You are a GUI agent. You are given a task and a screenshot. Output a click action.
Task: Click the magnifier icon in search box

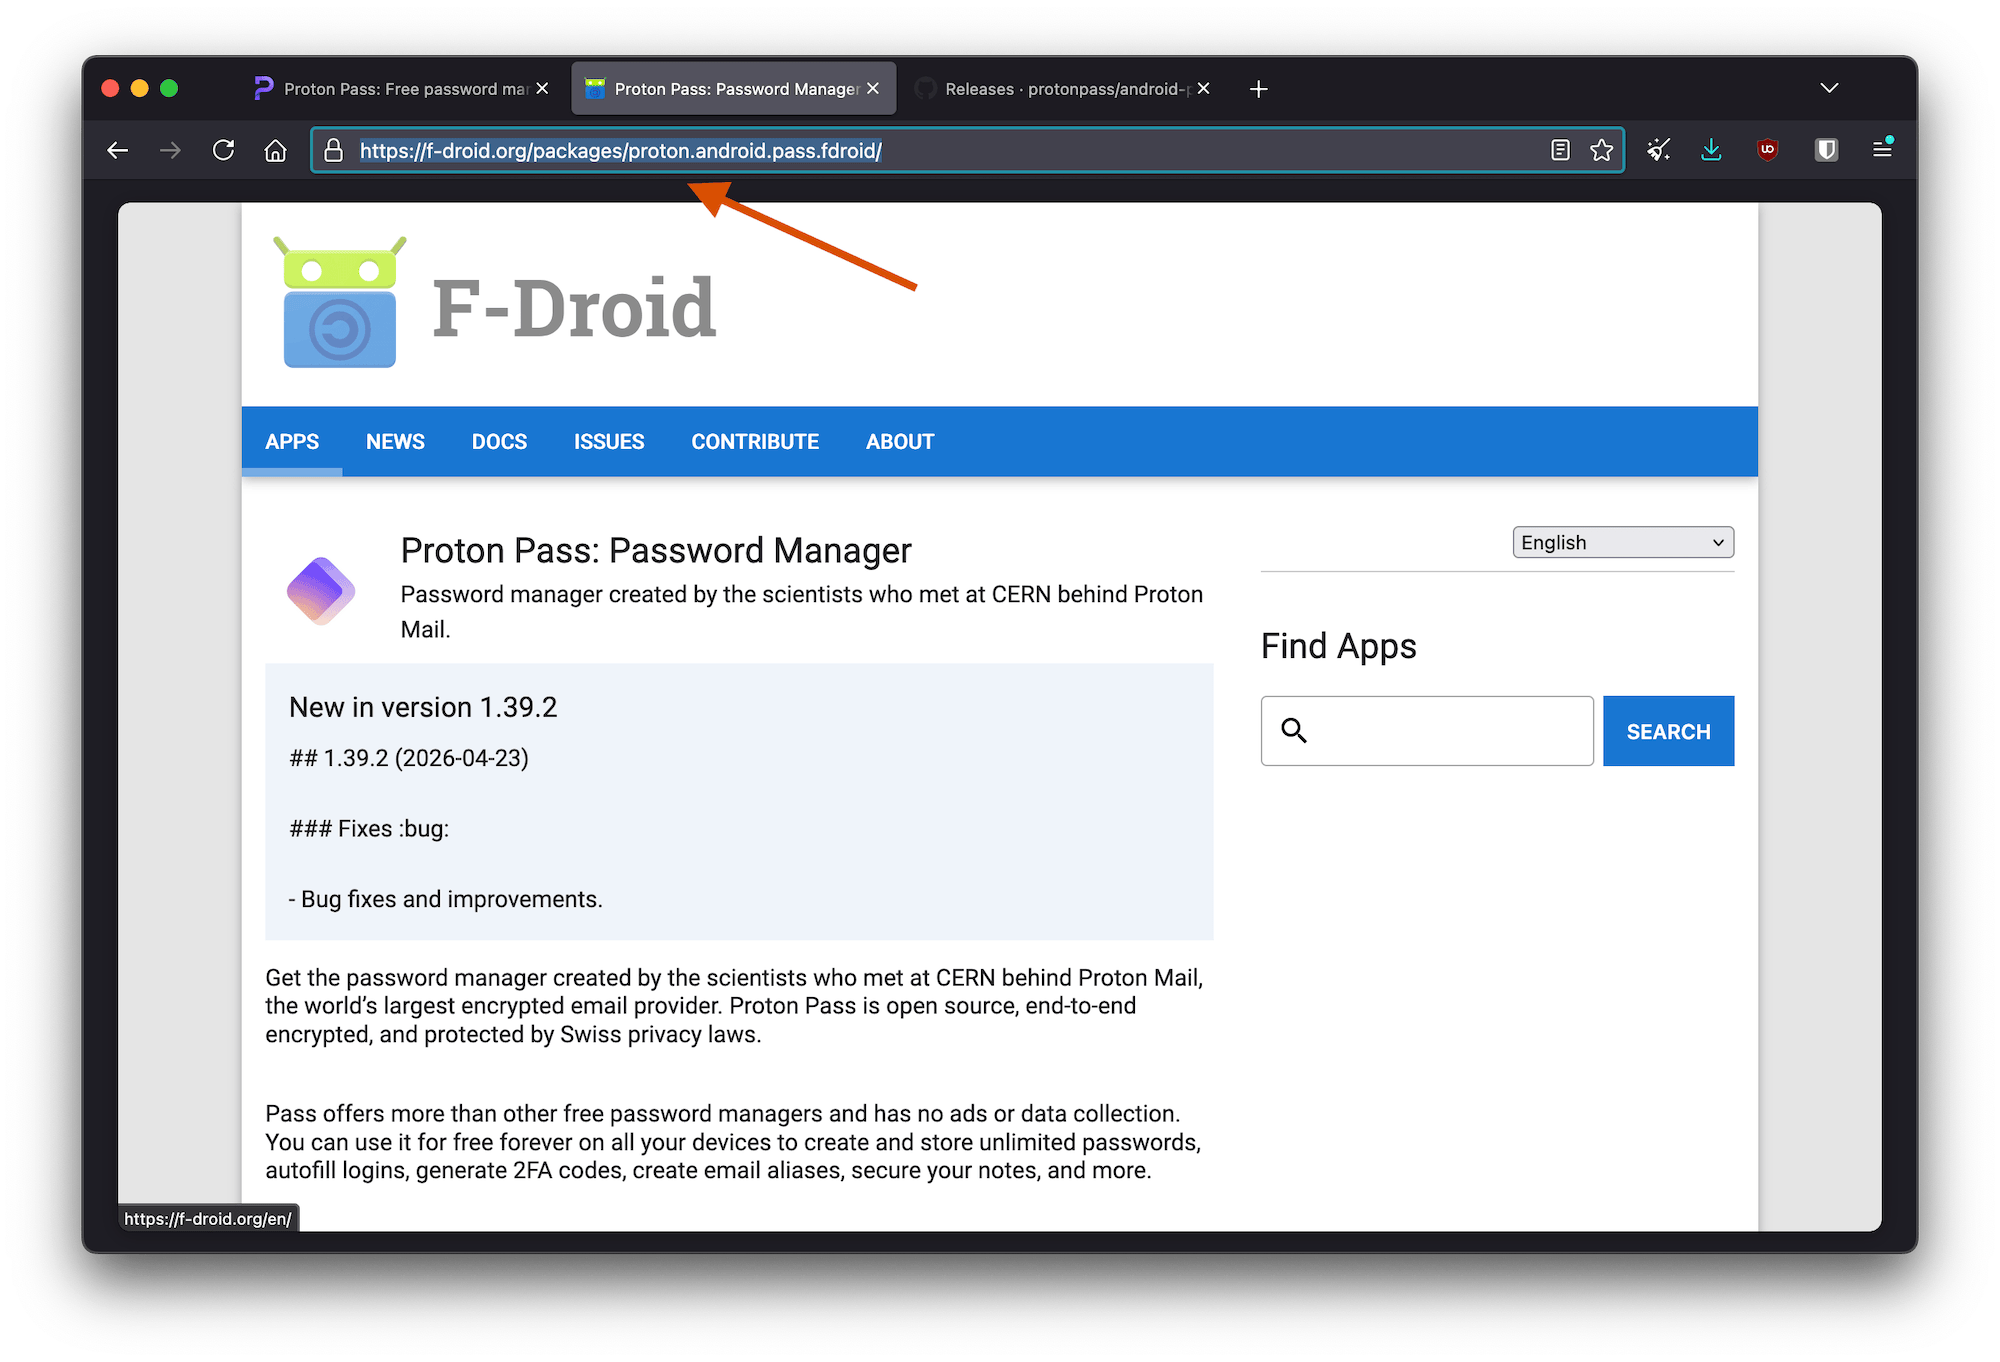click(x=1294, y=731)
